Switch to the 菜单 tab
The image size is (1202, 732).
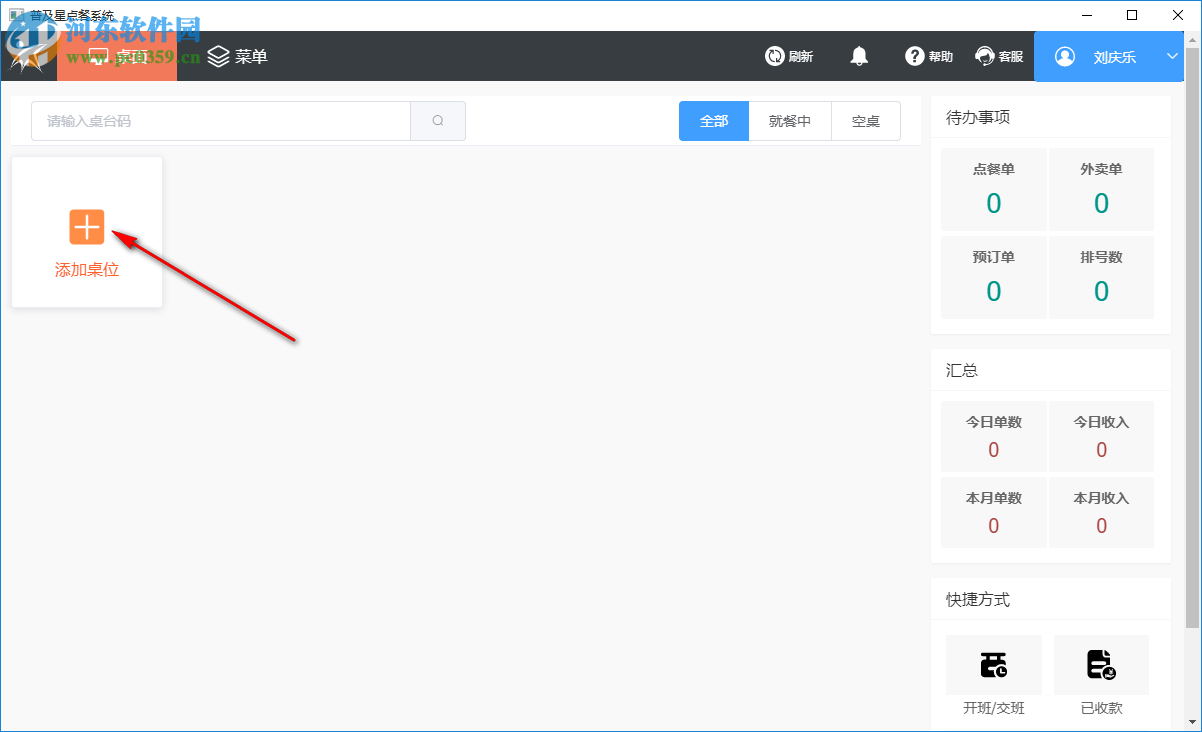(x=240, y=56)
